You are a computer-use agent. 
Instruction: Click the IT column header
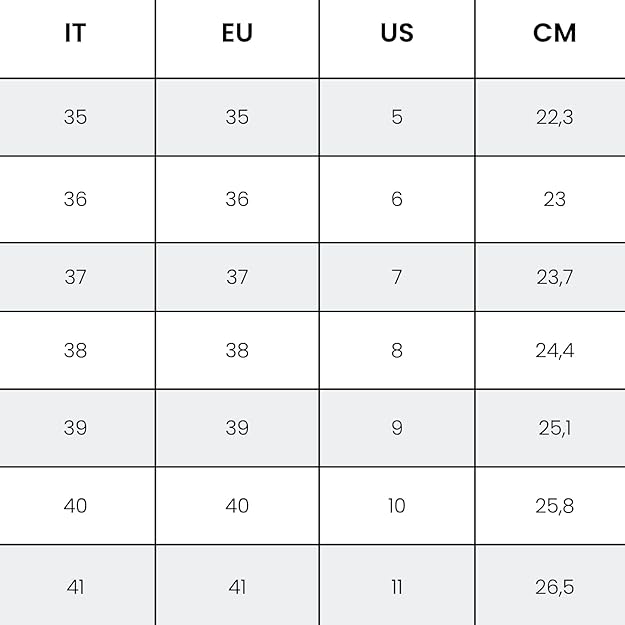pyautogui.click(x=75, y=33)
